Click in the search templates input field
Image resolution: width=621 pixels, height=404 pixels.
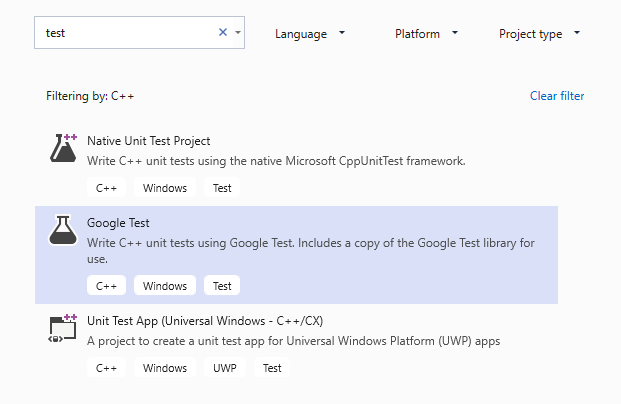coord(125,33)
